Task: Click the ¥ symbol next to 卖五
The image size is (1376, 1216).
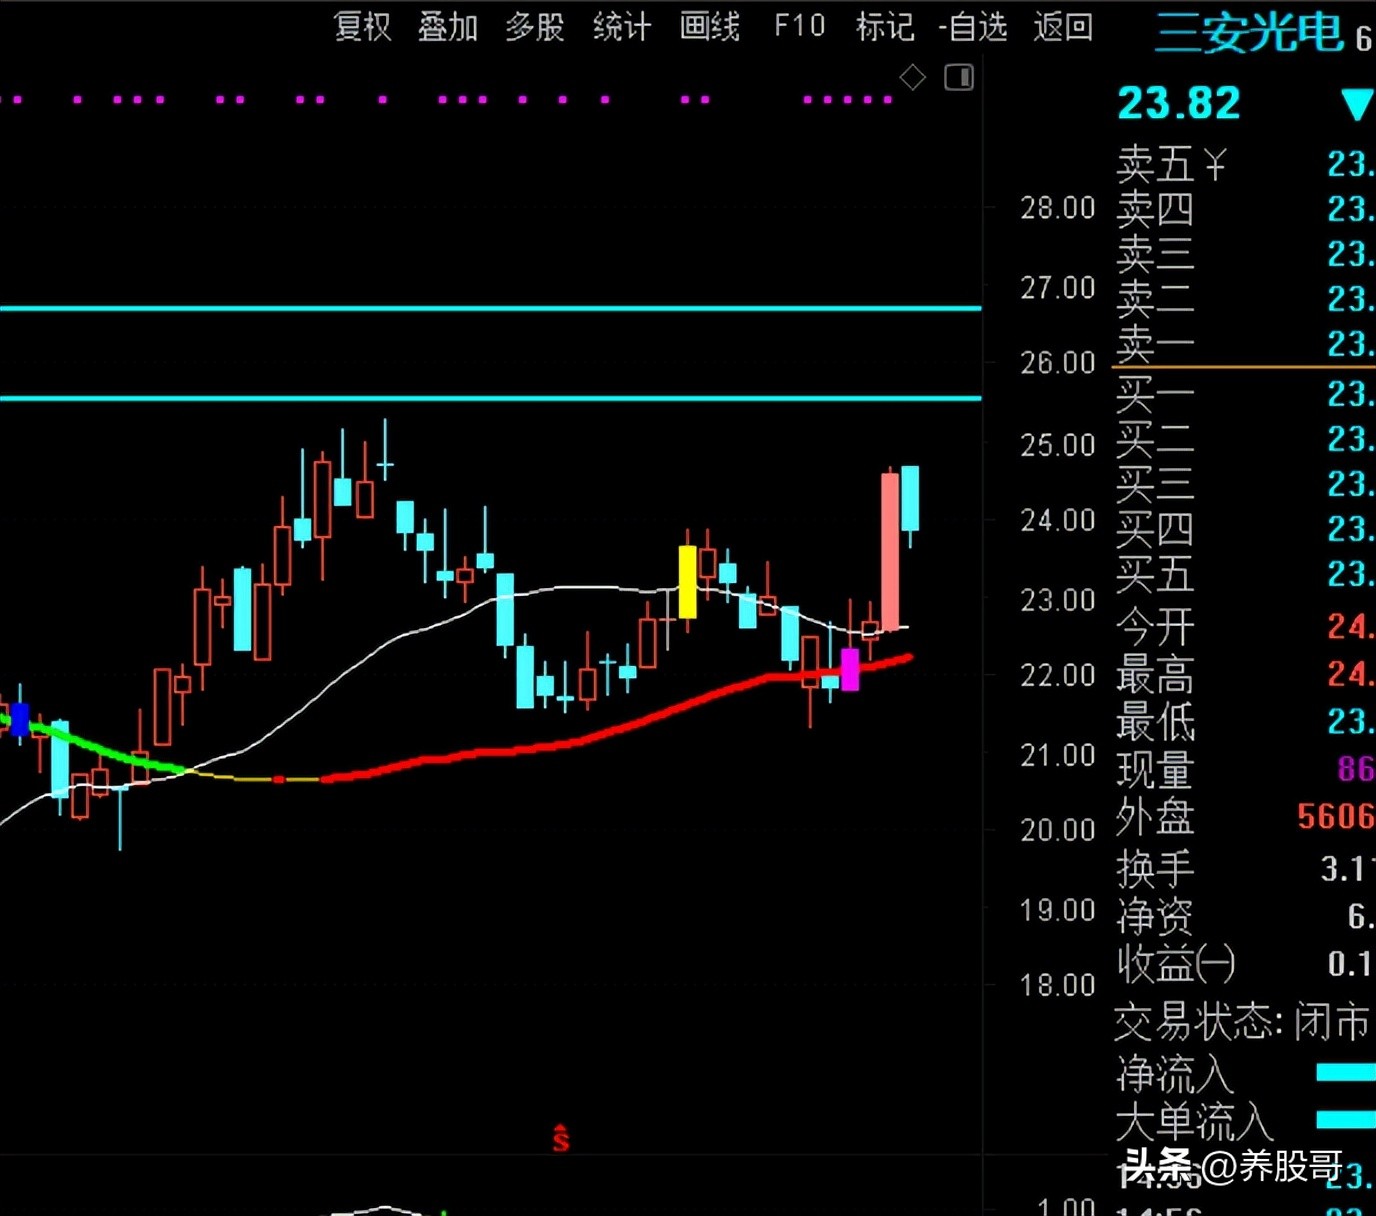Action: coord(1214,164)
